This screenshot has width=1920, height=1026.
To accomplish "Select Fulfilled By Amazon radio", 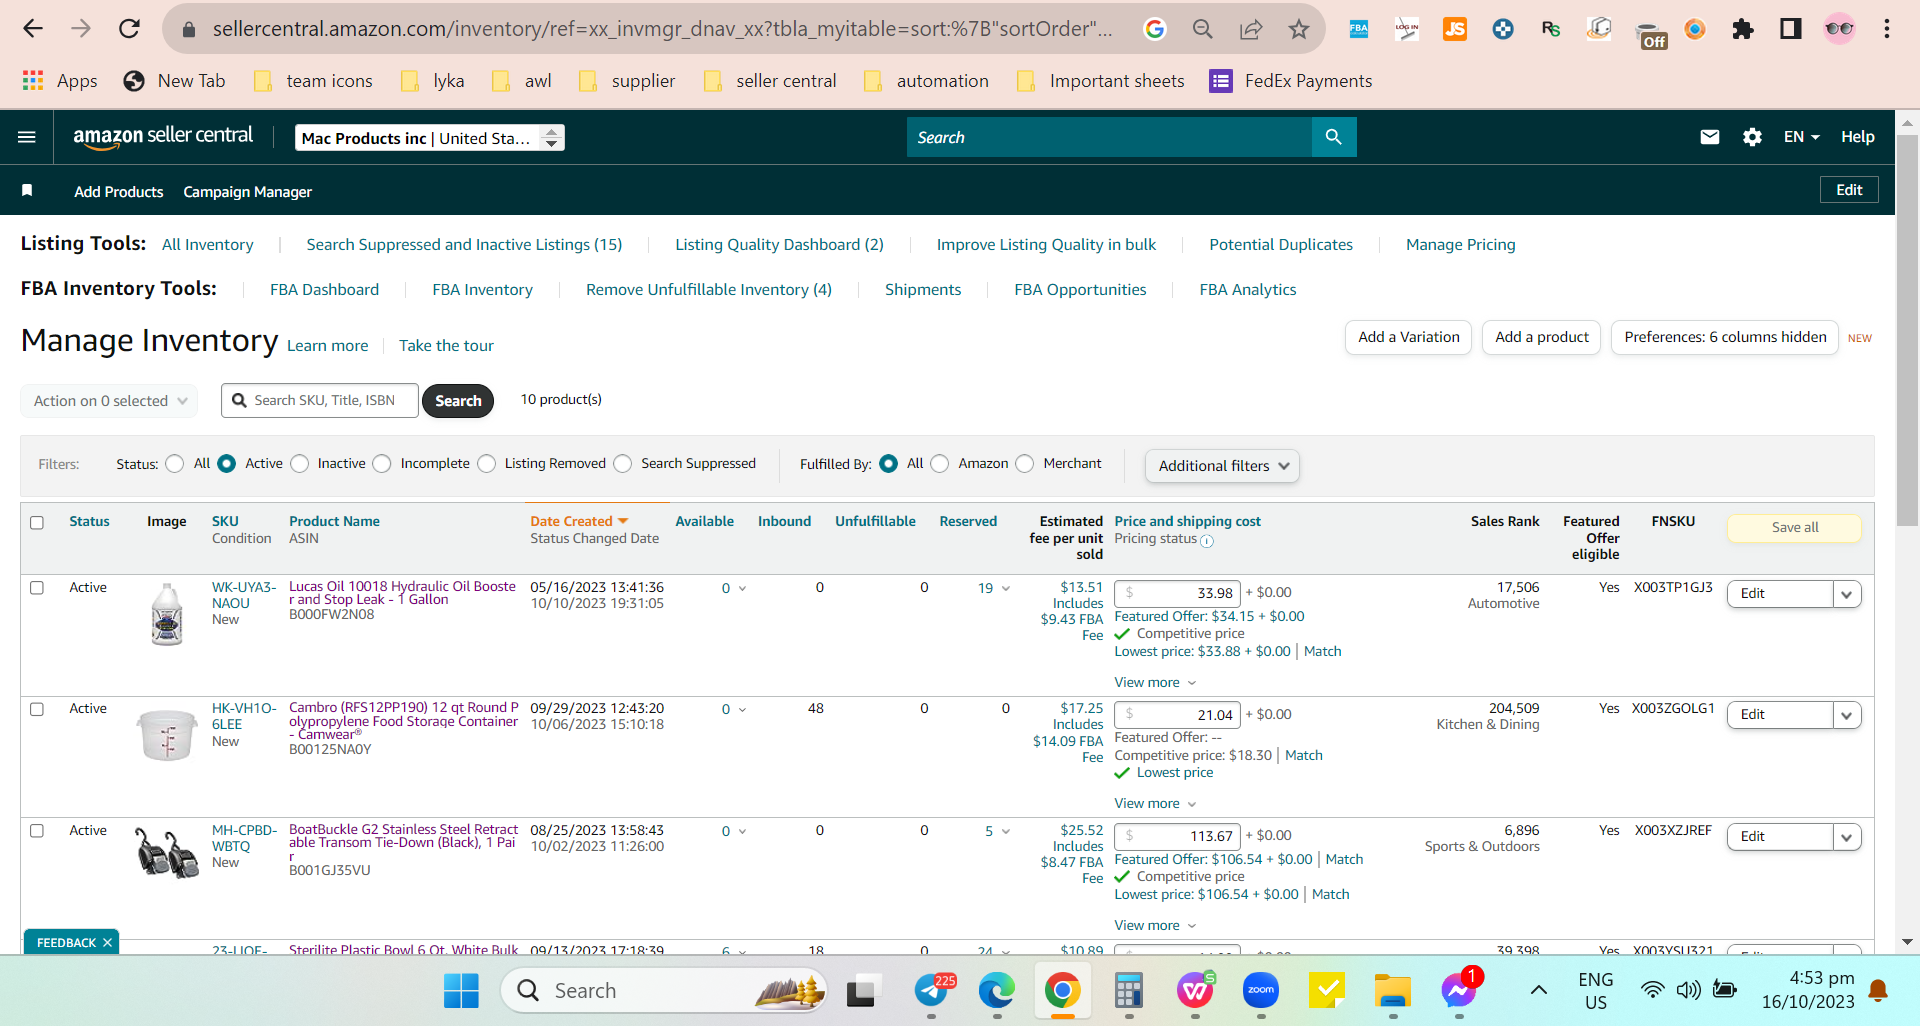I will 940,464.
